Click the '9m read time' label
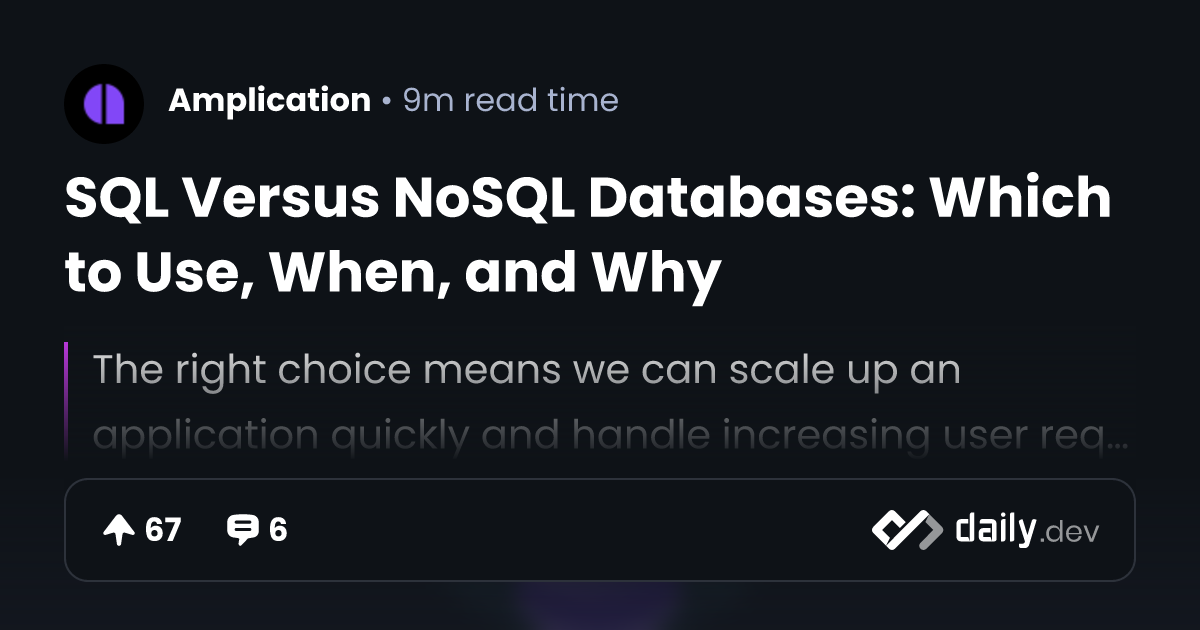This screenshot has height=630, width=1200. click(510, 100)
